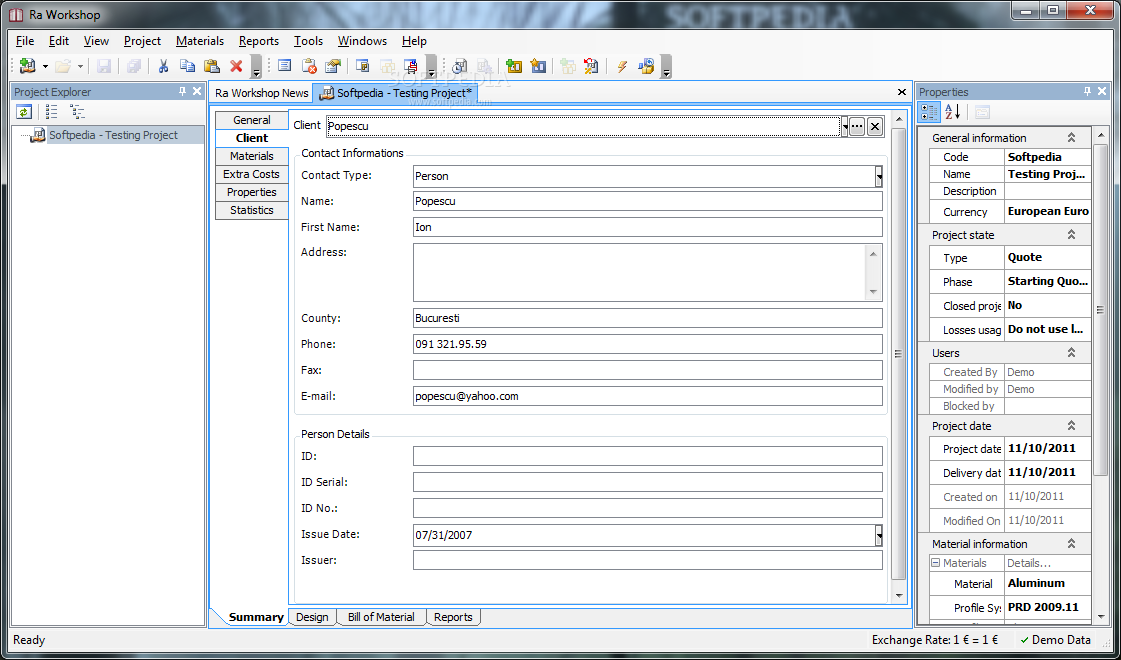Click the Copy toolbar icon
1121x660 pixels.
187,67
